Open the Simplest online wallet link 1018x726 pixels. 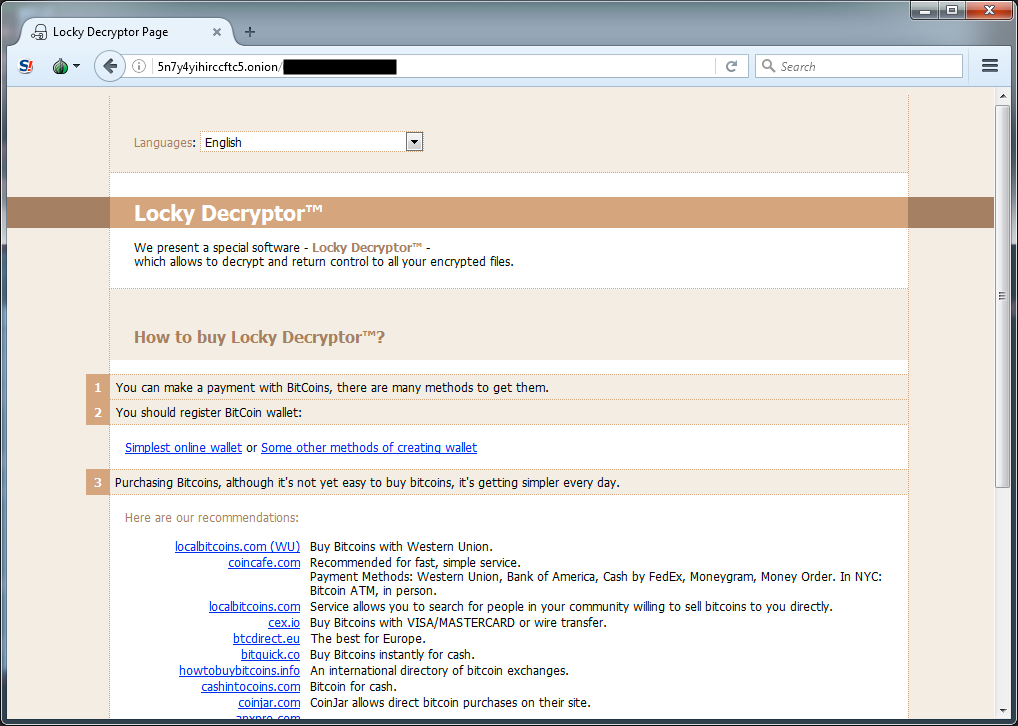(183, 448)
